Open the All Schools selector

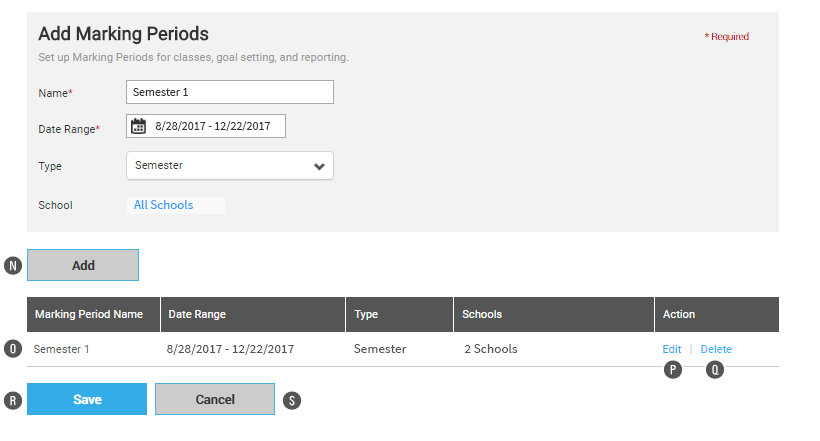pos(176,205)
